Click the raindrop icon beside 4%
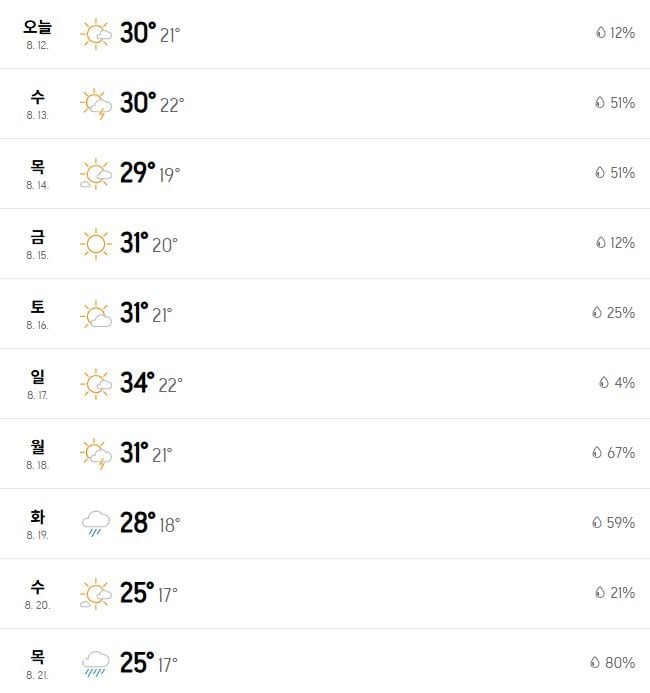 point(604,382)
